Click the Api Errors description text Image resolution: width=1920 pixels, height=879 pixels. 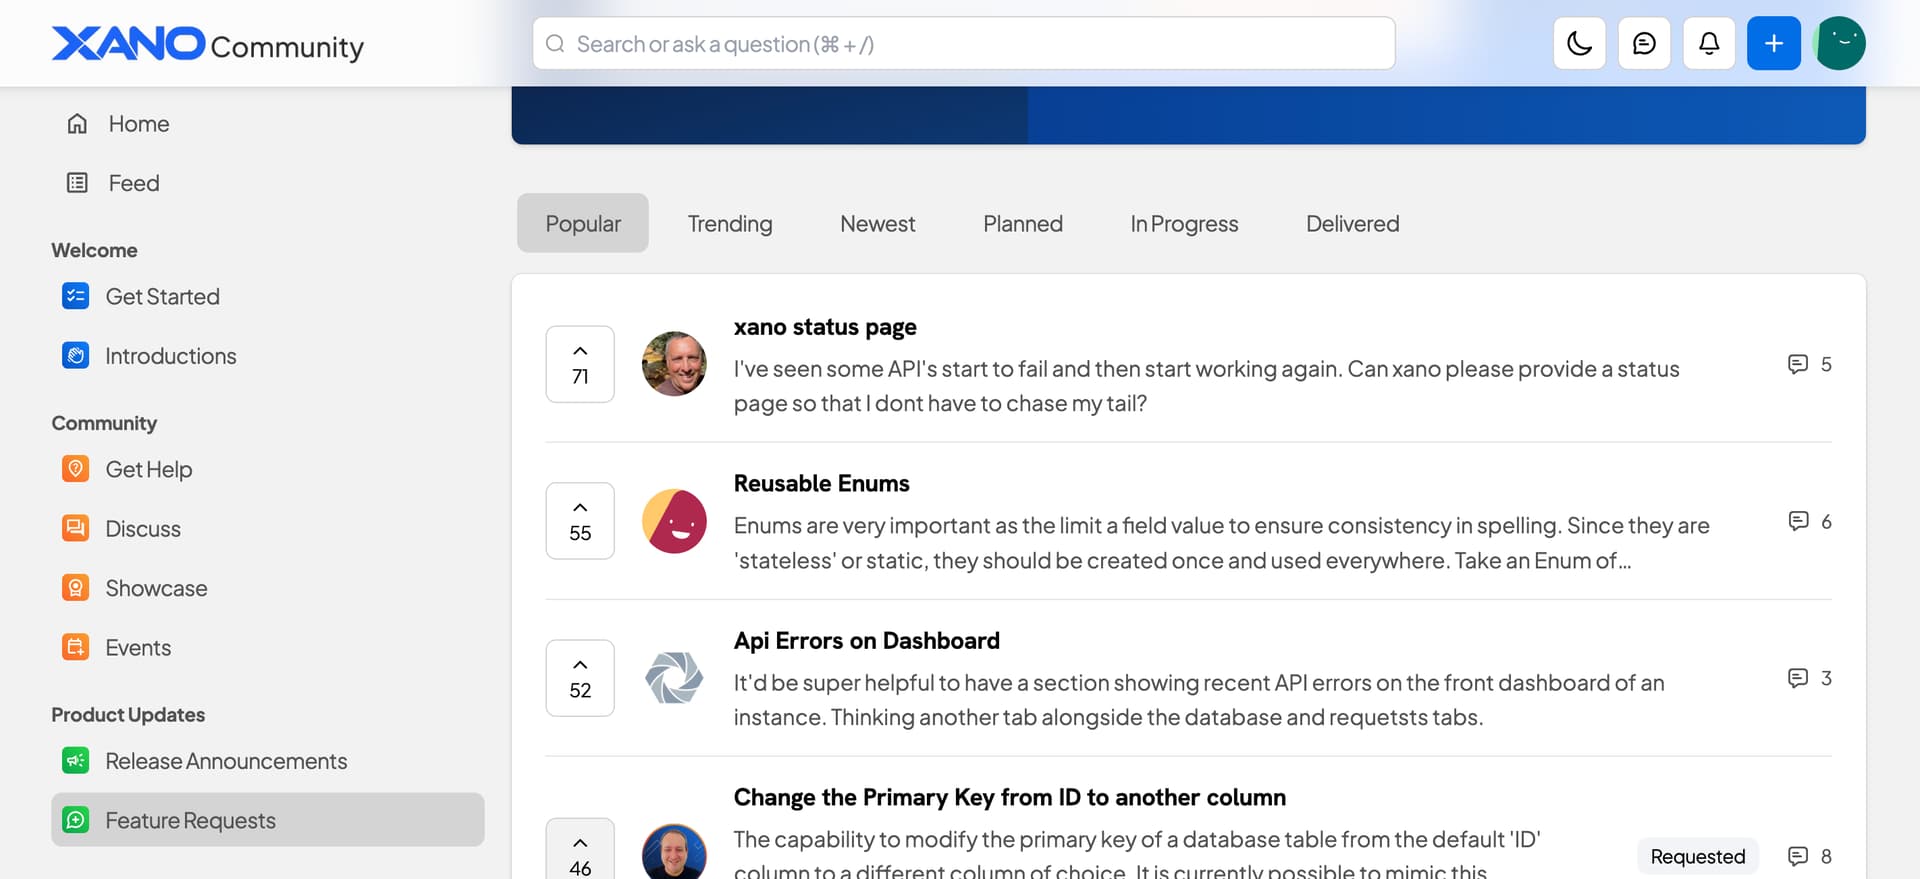pyautogui.click(x=1199, y=700)
